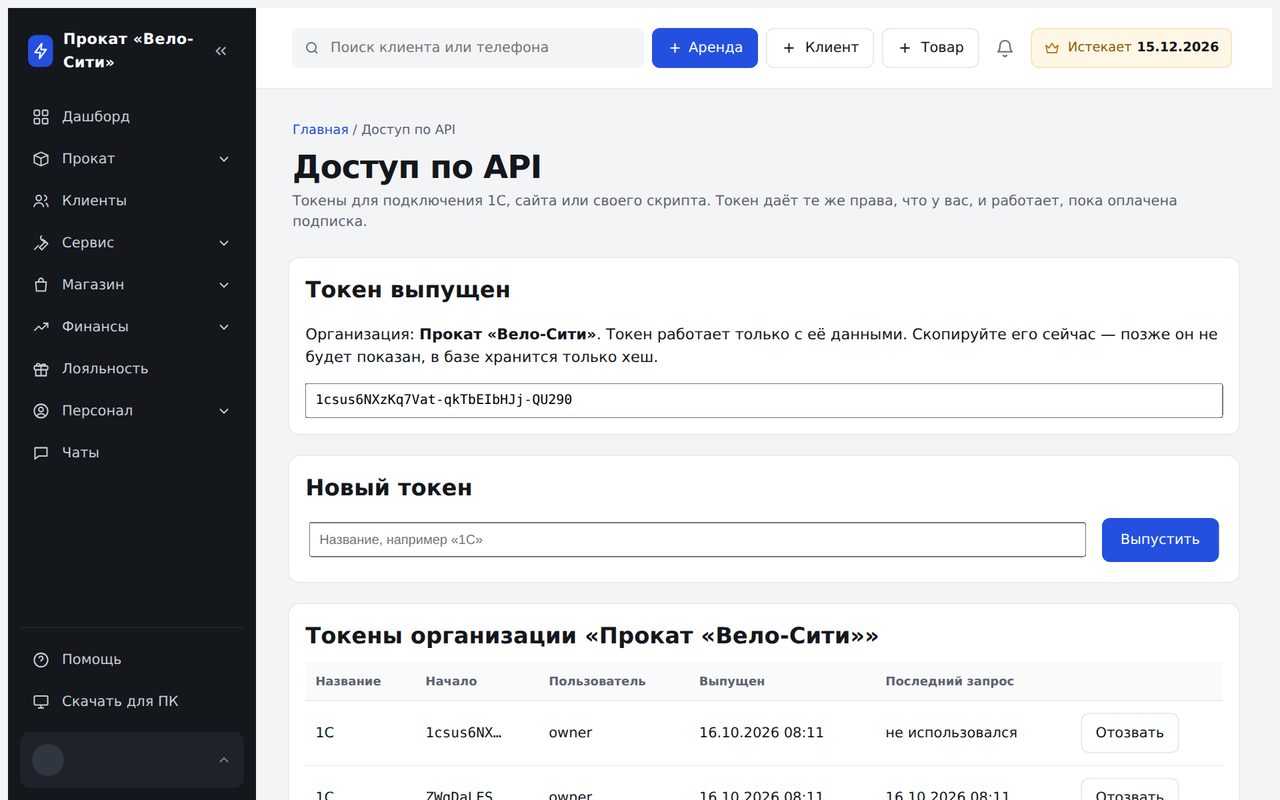
Task: Click the new token name field
Action: click(698, 540)
